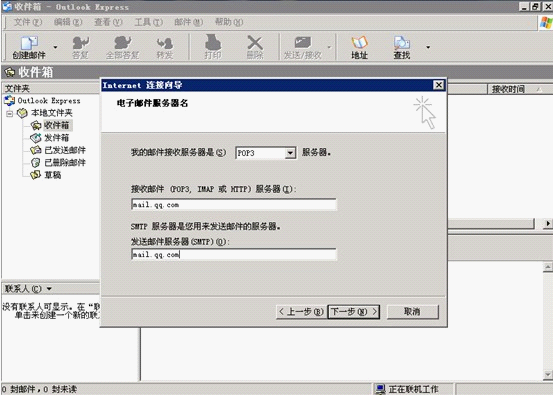Open the Edit (编辑) menu
The width and height of the screenshot is (554, 396).
click(68, 22)
